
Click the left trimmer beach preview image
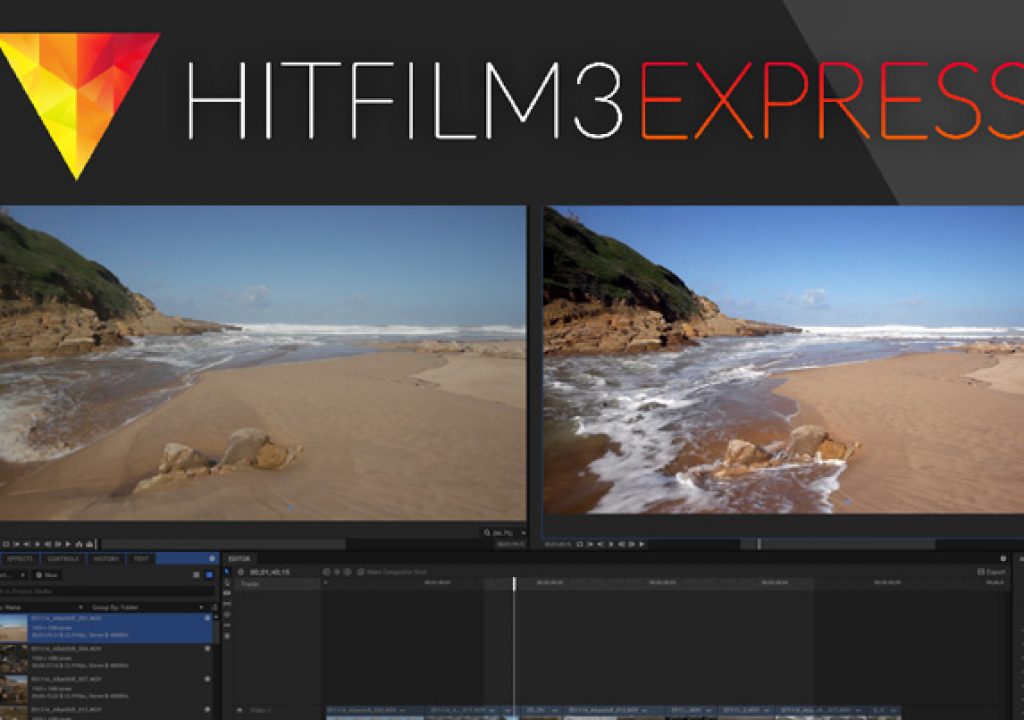pos(263,363)
